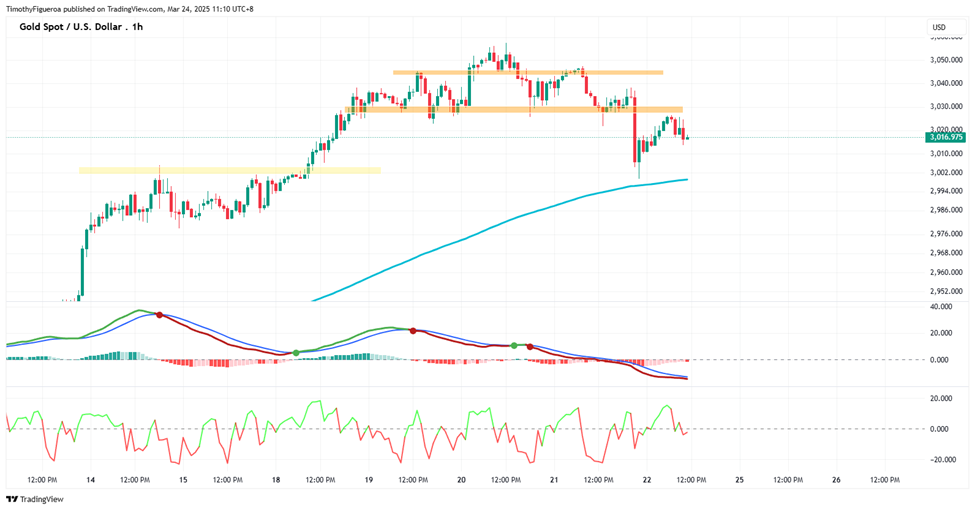Click the cyan moving average line
Screen dimensions: 975x510
coord(497,225)
